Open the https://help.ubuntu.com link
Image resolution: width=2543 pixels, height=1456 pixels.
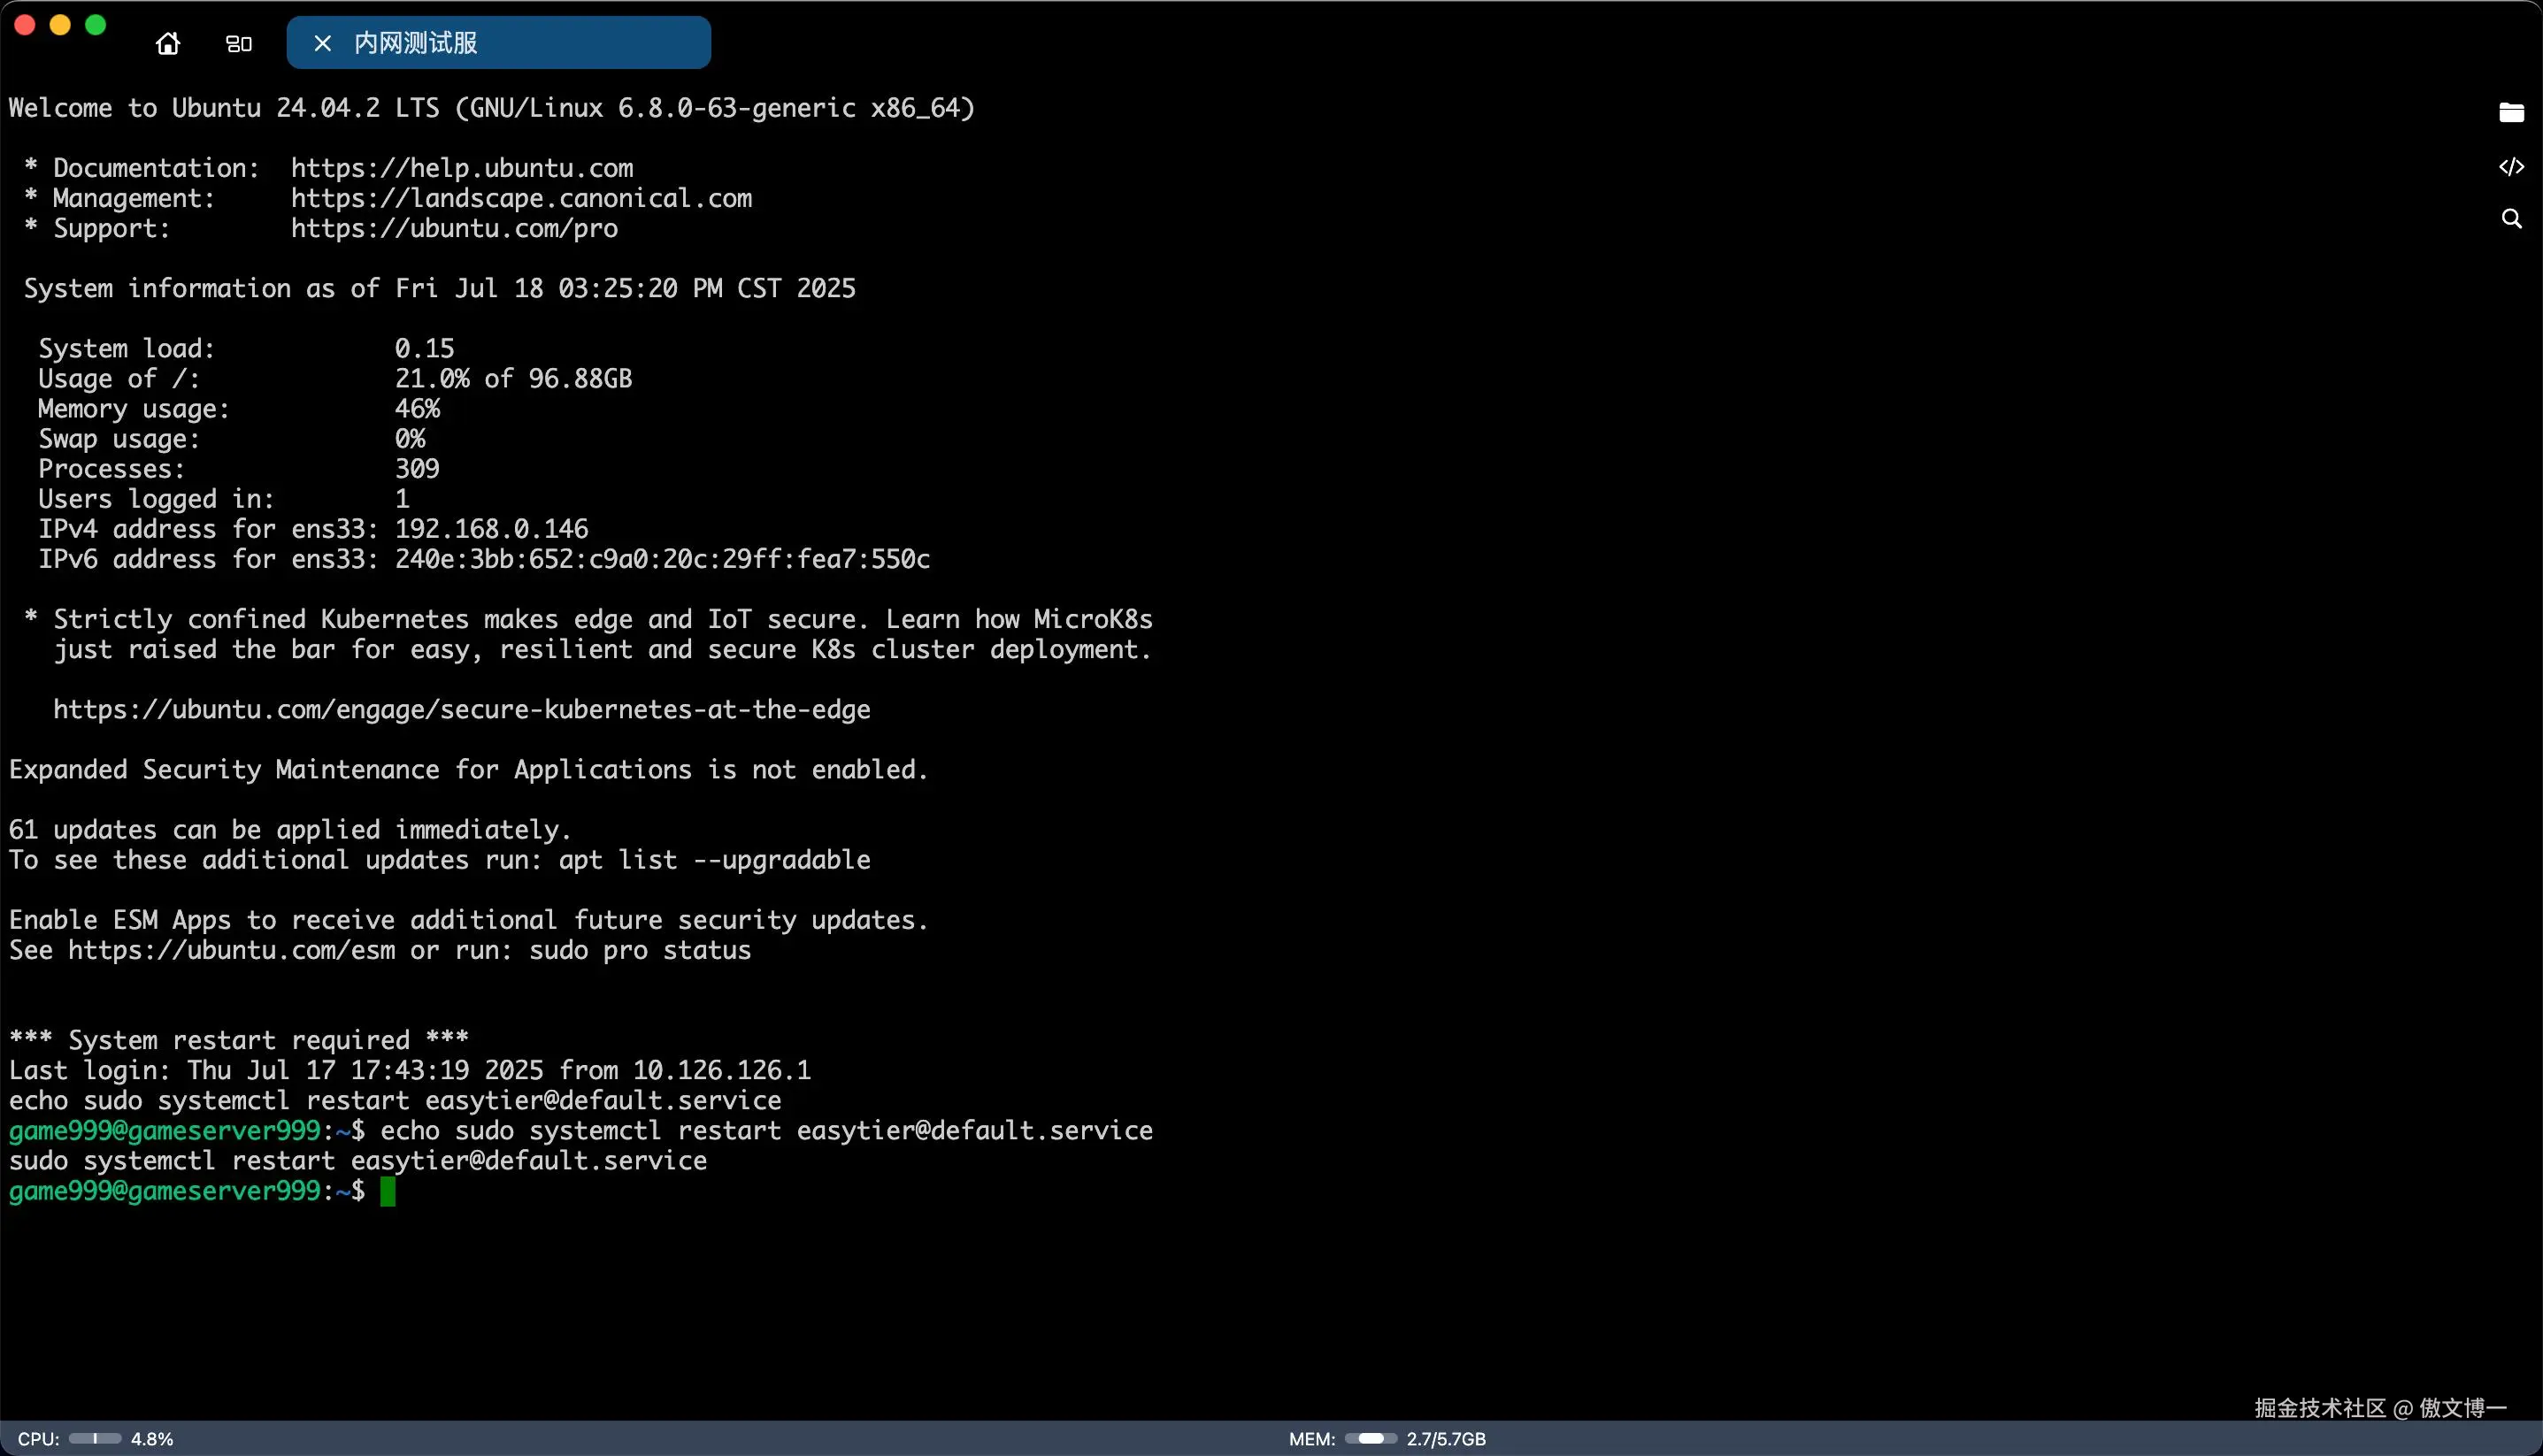point(462,168)
